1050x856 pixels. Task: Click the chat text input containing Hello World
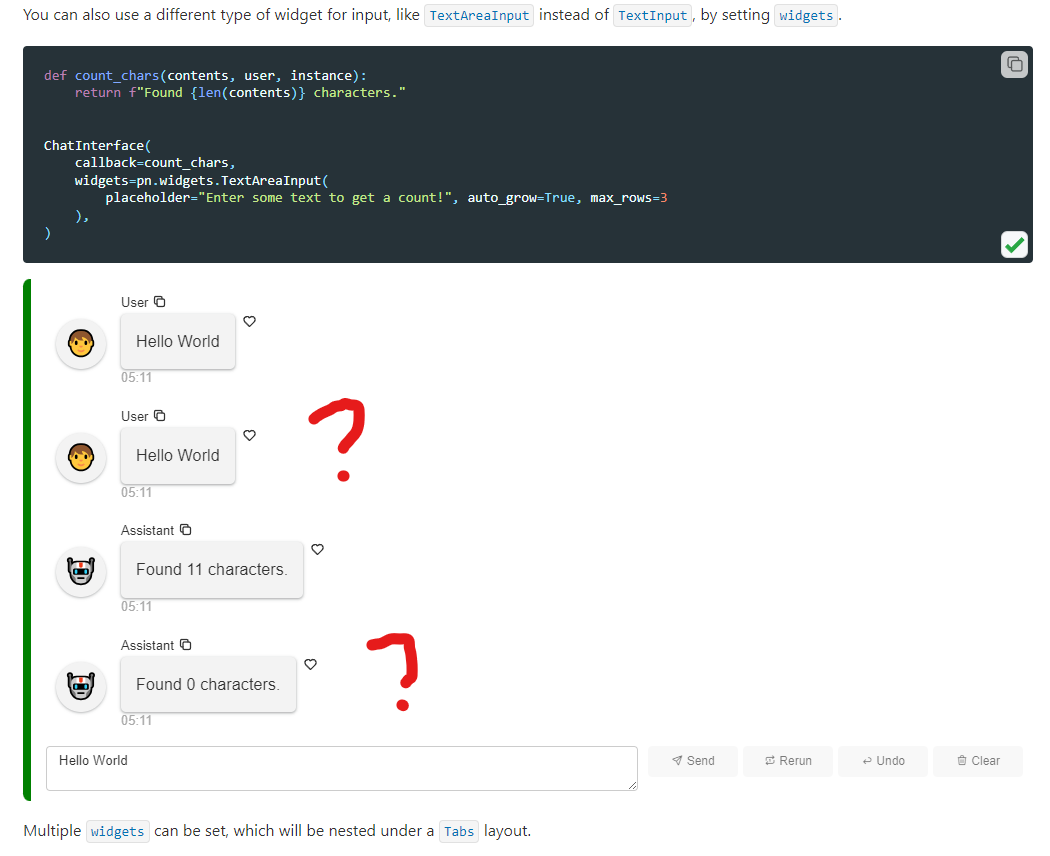341,768
